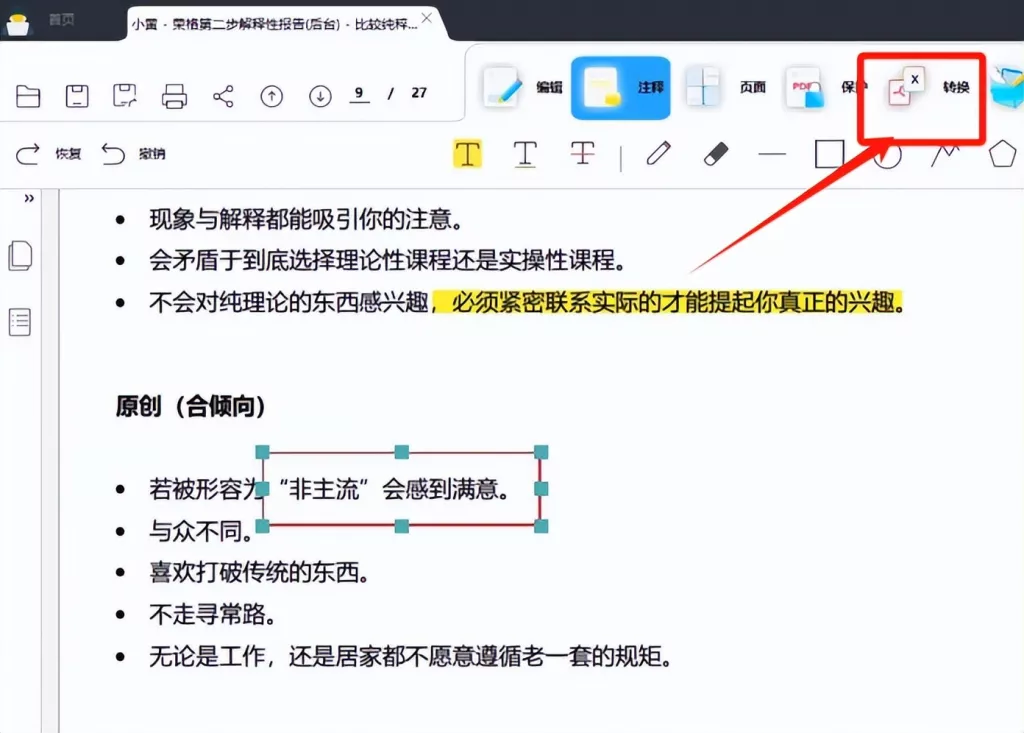The width and height of the screenshot is (1024, 733).
Task: Click the line 现象与解释都能吸引你的注意
Action: coord(306,220)
